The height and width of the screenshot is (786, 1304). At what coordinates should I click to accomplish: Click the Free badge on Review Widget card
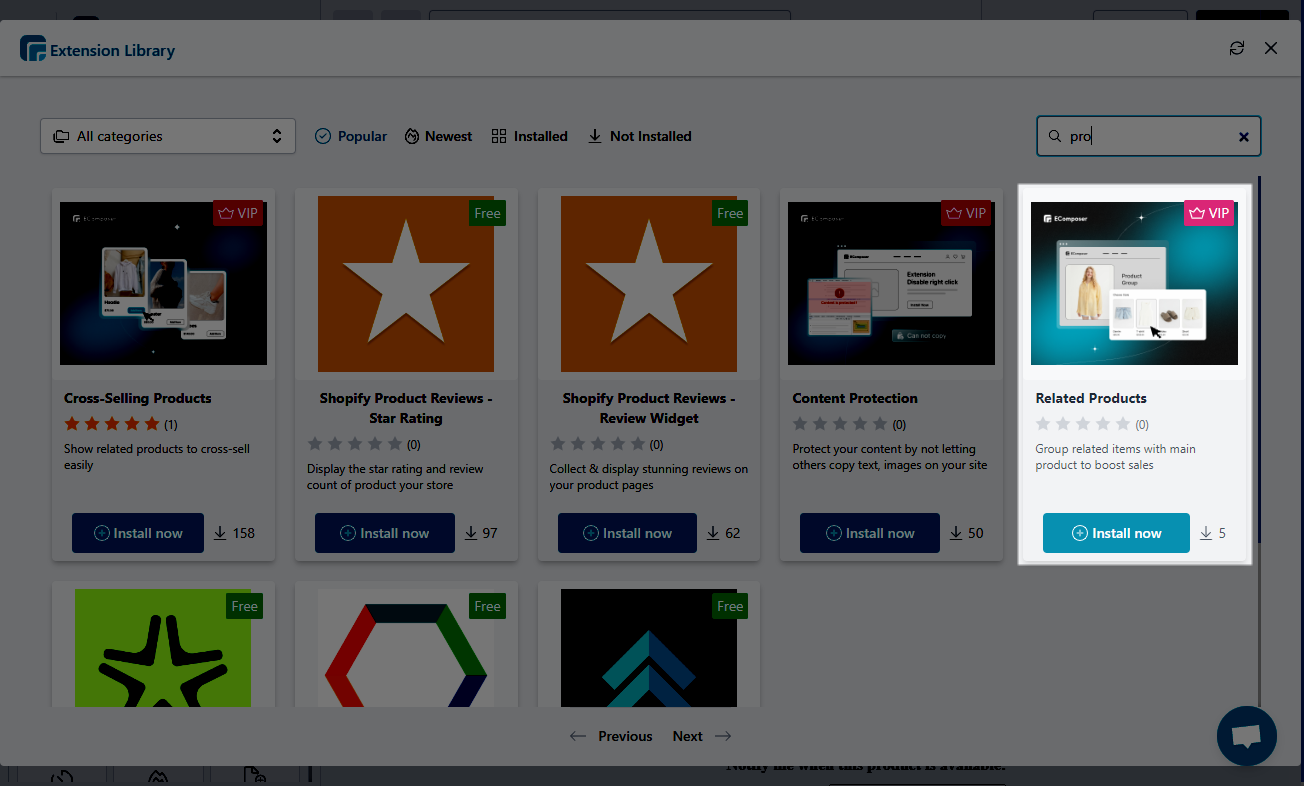point(731,213)
